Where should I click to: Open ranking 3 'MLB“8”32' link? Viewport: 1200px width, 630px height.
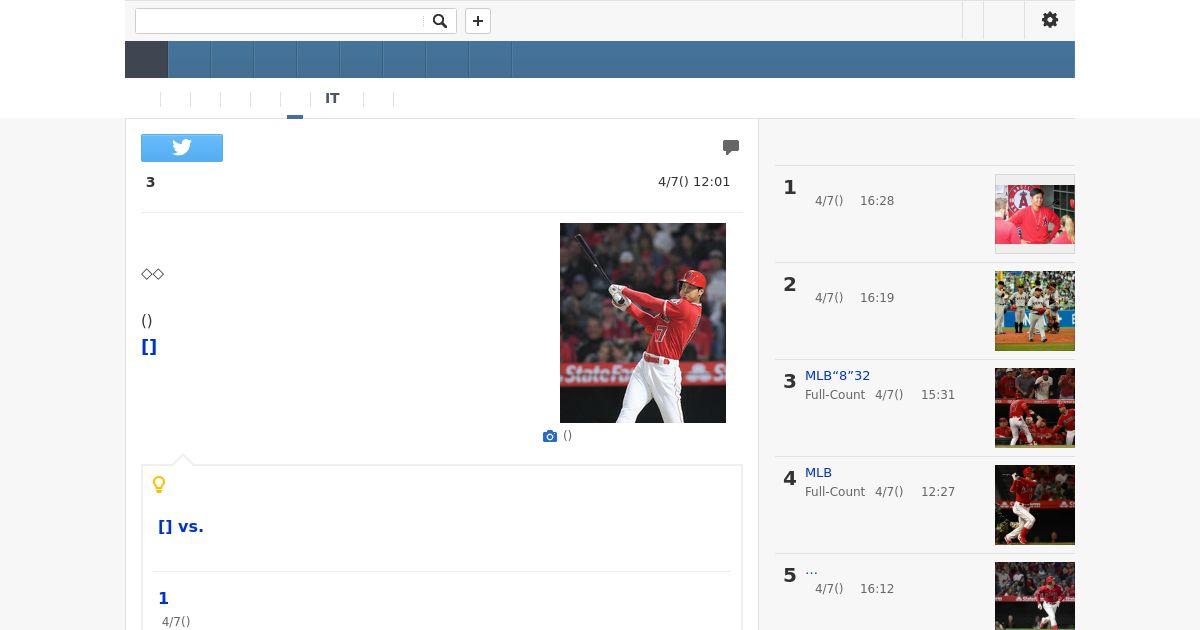[x=837, y=376]
